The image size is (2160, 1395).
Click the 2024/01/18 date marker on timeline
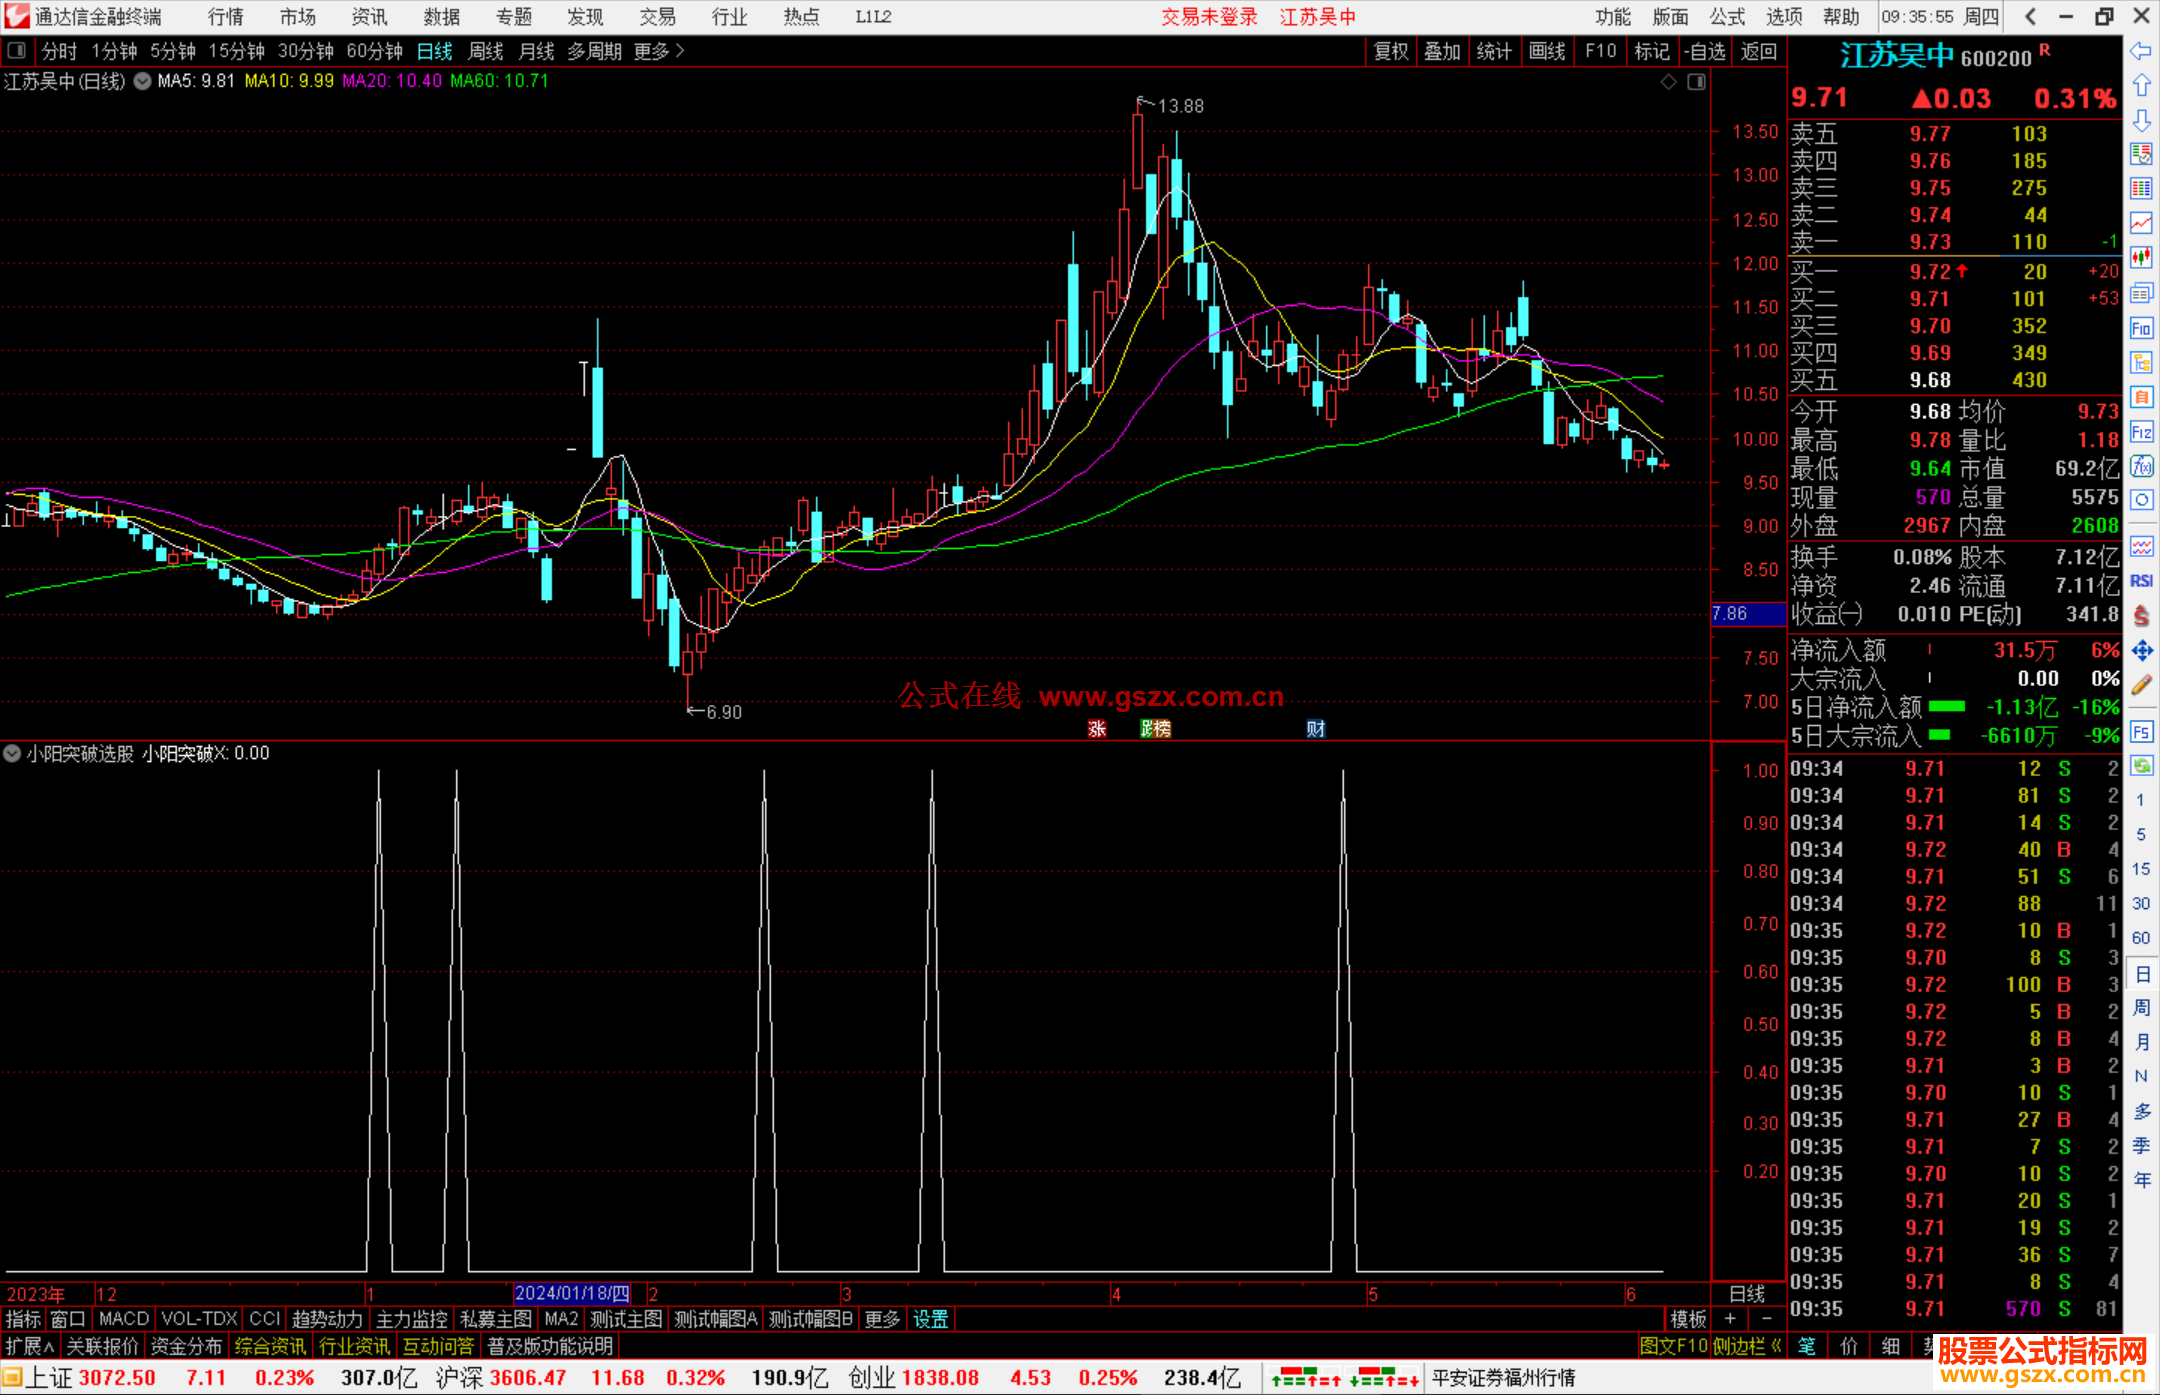572,1294
